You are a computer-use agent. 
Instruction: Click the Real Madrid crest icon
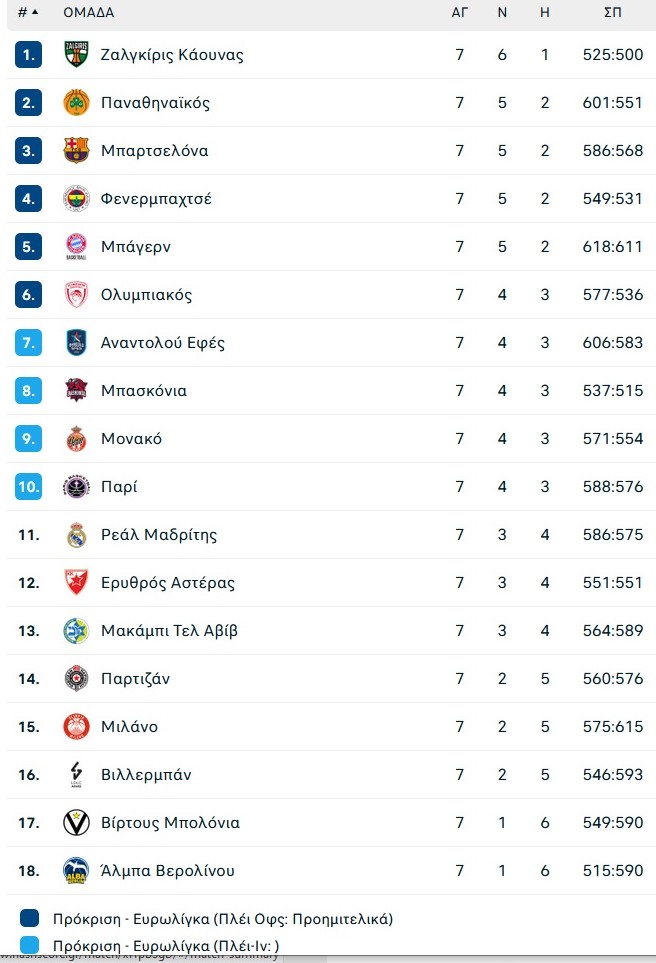coord(76,534)
